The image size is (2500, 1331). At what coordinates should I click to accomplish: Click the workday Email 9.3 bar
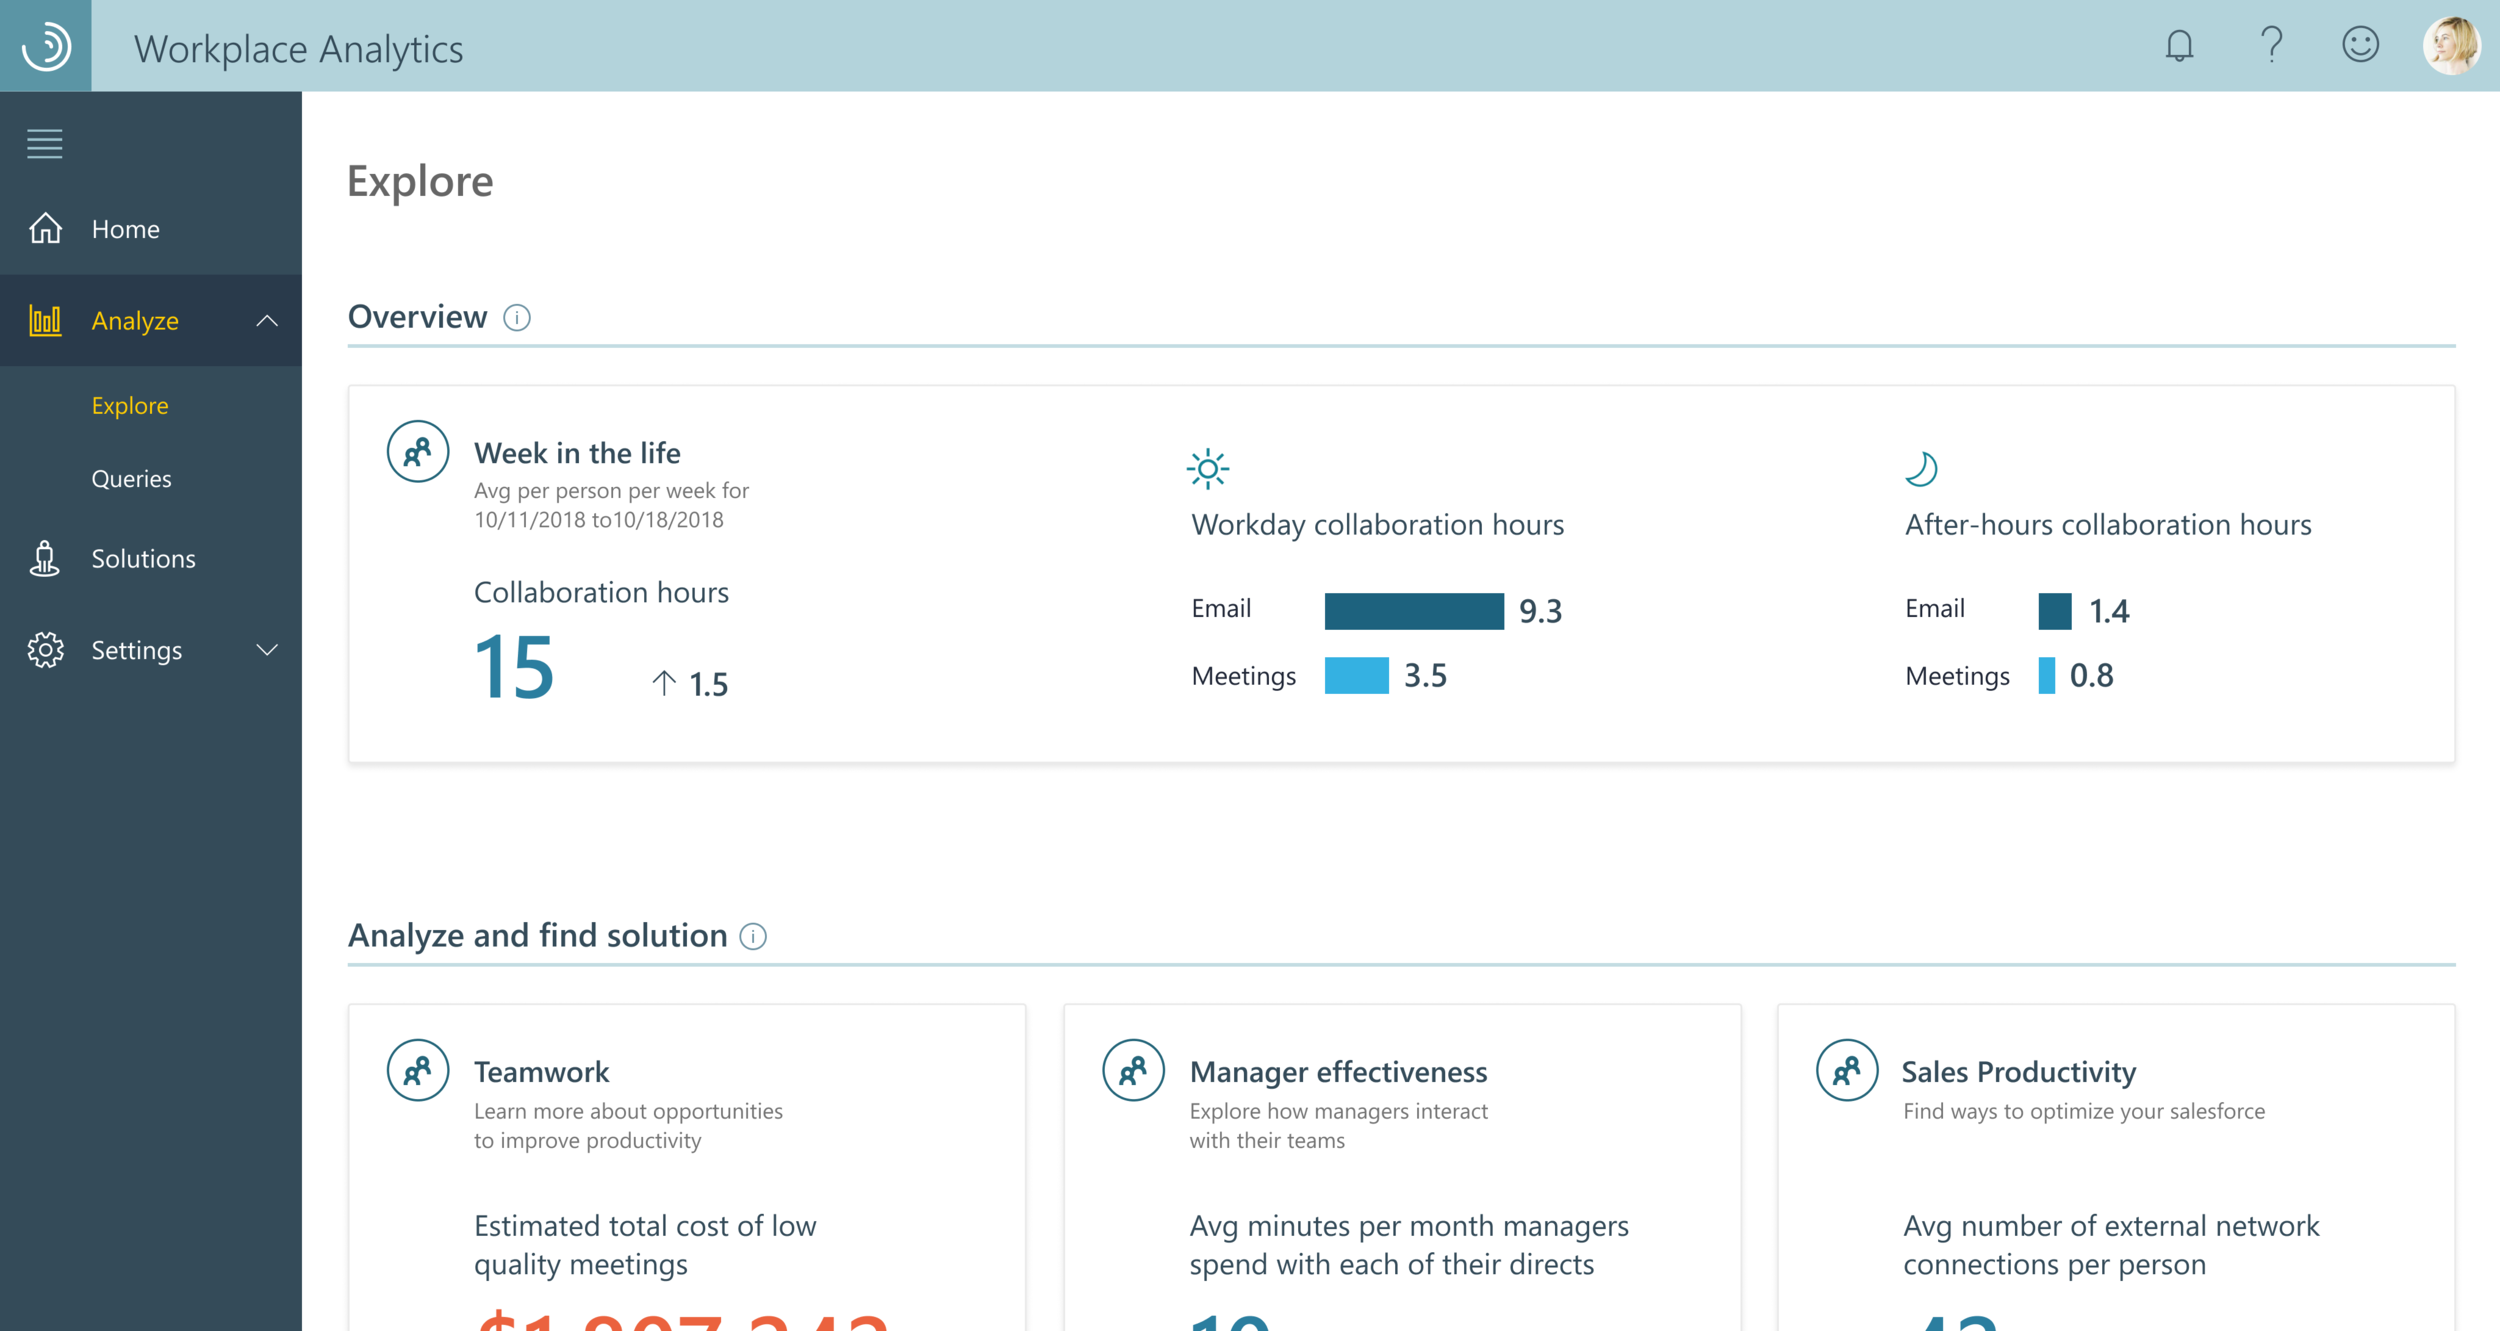point(1413,611)
